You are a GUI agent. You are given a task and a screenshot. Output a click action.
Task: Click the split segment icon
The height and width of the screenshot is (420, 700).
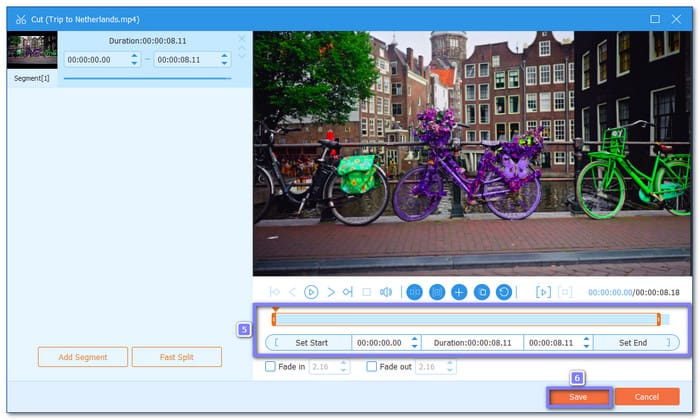point(414,292)
